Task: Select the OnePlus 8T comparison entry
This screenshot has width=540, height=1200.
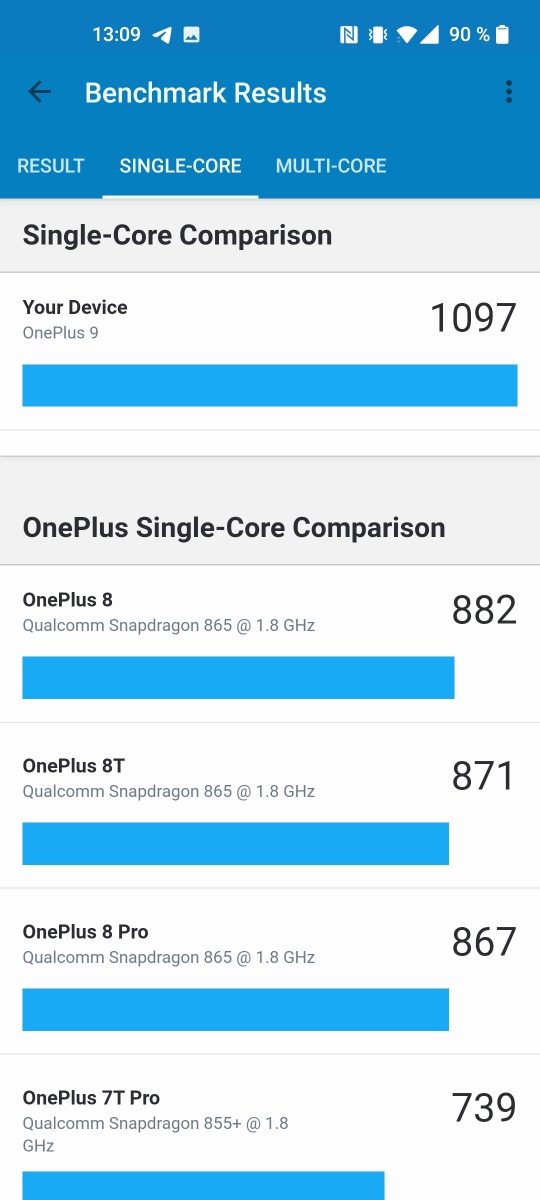Action: (x=270, y=806)
